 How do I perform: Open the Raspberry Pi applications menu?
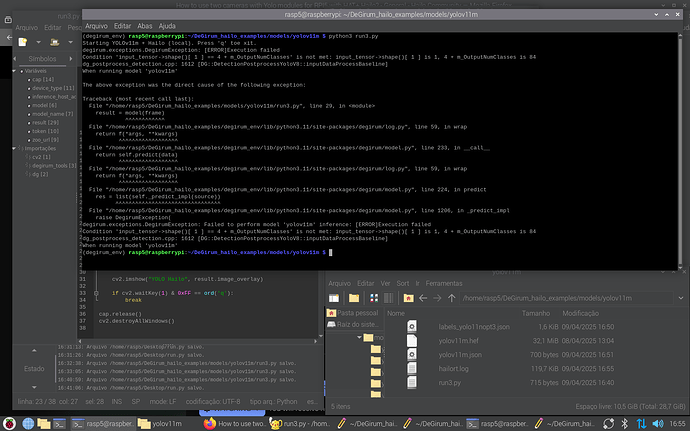pyautogui.click(x=10, y=423)
